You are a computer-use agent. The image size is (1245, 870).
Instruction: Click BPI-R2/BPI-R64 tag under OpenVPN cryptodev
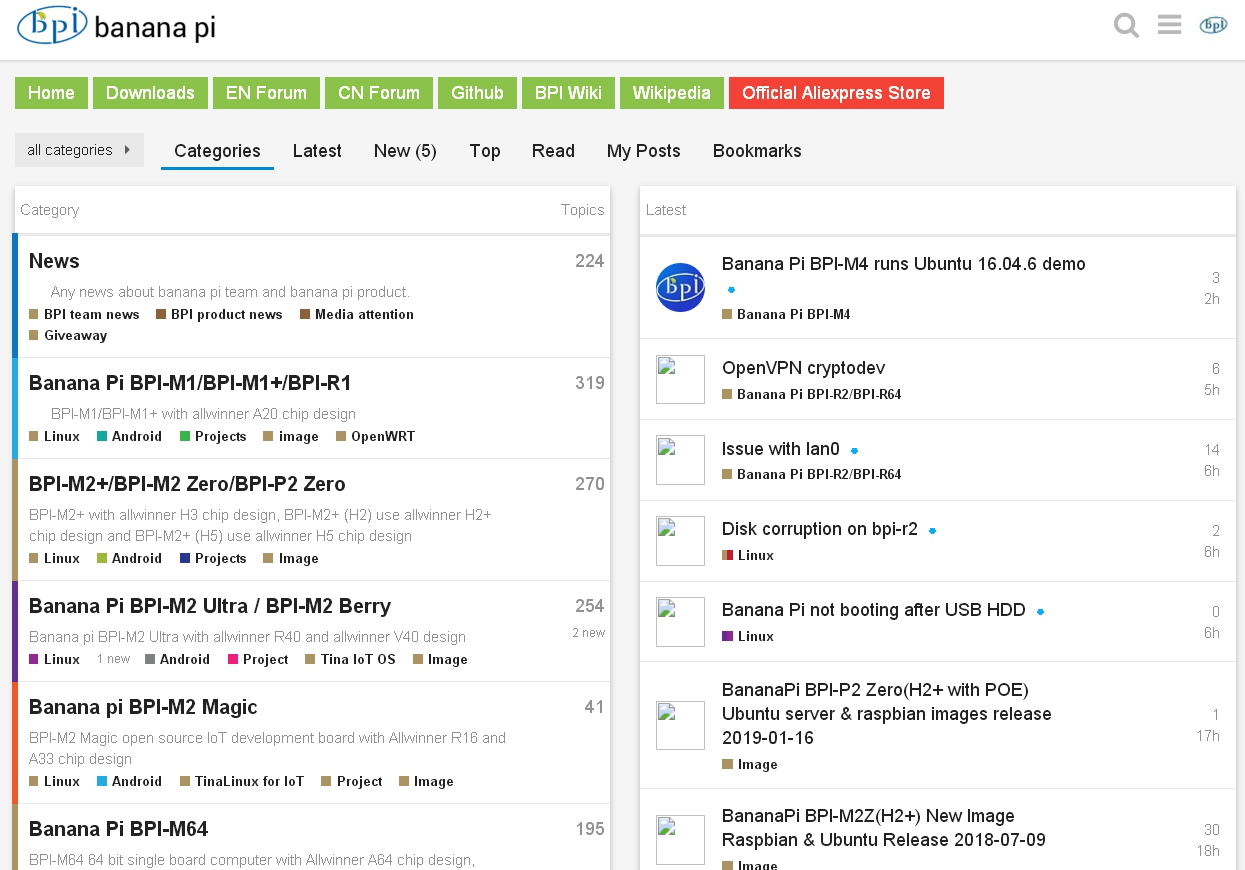812,394
